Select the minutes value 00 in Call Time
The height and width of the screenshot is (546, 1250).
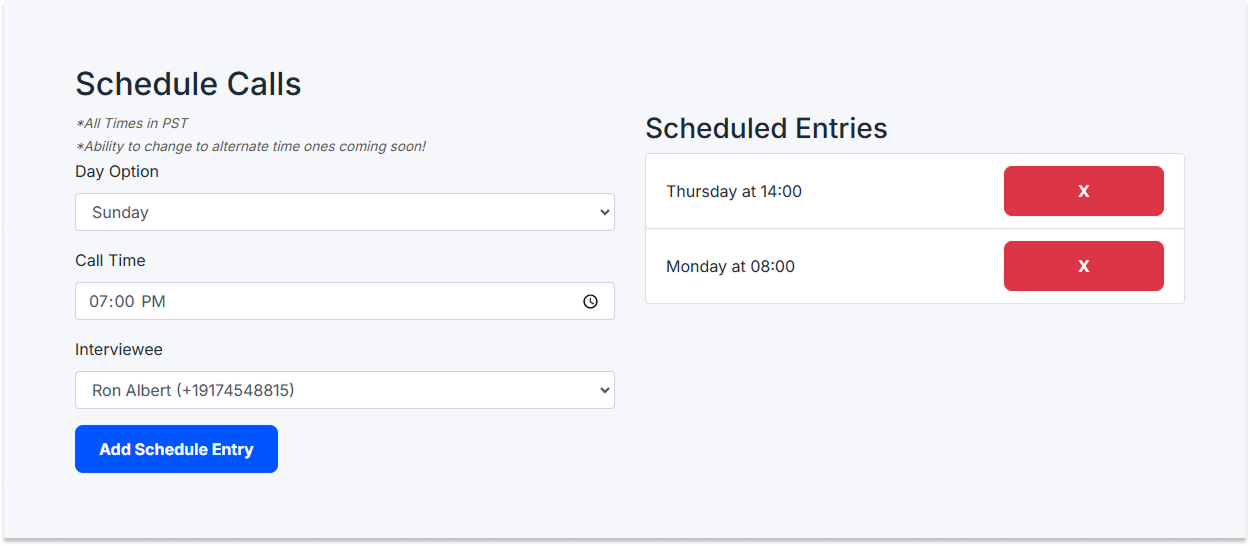[124, 301]
